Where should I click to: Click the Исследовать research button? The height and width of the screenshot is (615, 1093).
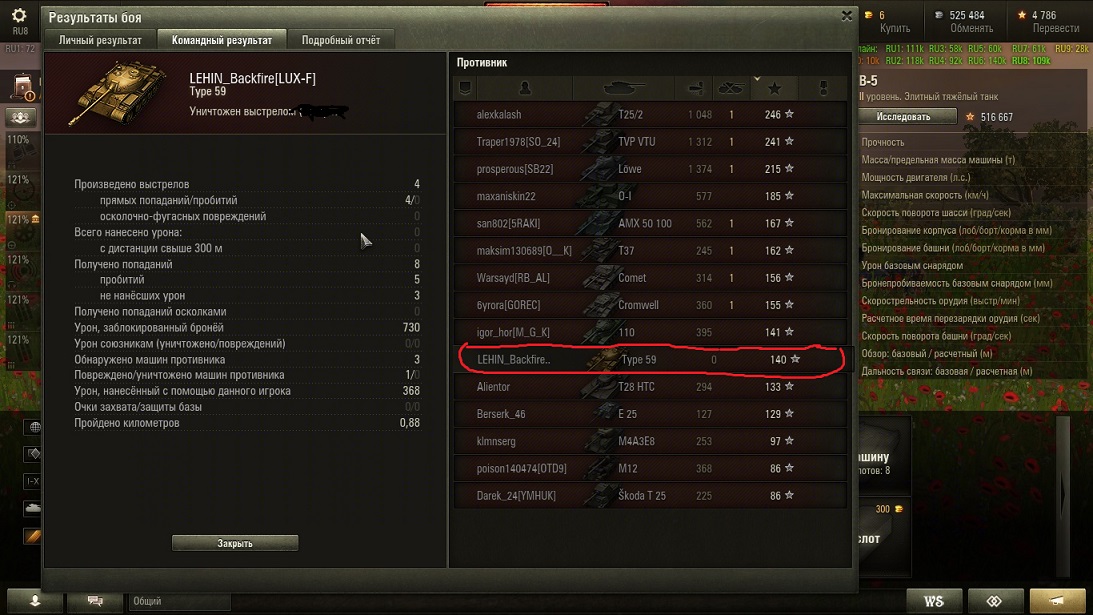point(904,116)
